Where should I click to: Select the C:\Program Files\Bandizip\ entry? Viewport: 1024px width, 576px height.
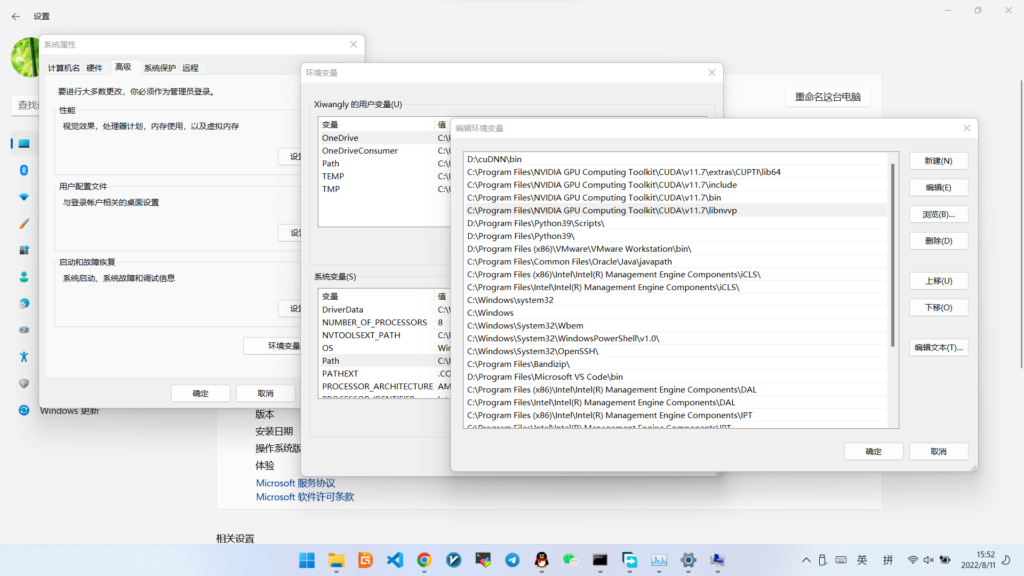676,364
